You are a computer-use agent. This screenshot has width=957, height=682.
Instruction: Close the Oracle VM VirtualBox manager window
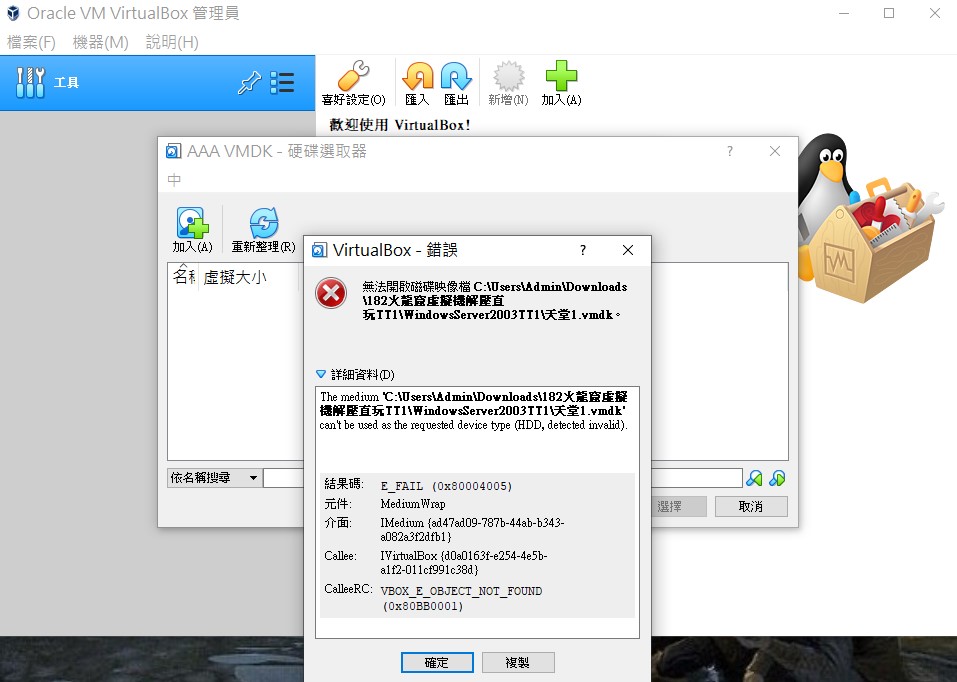point(934,13)
